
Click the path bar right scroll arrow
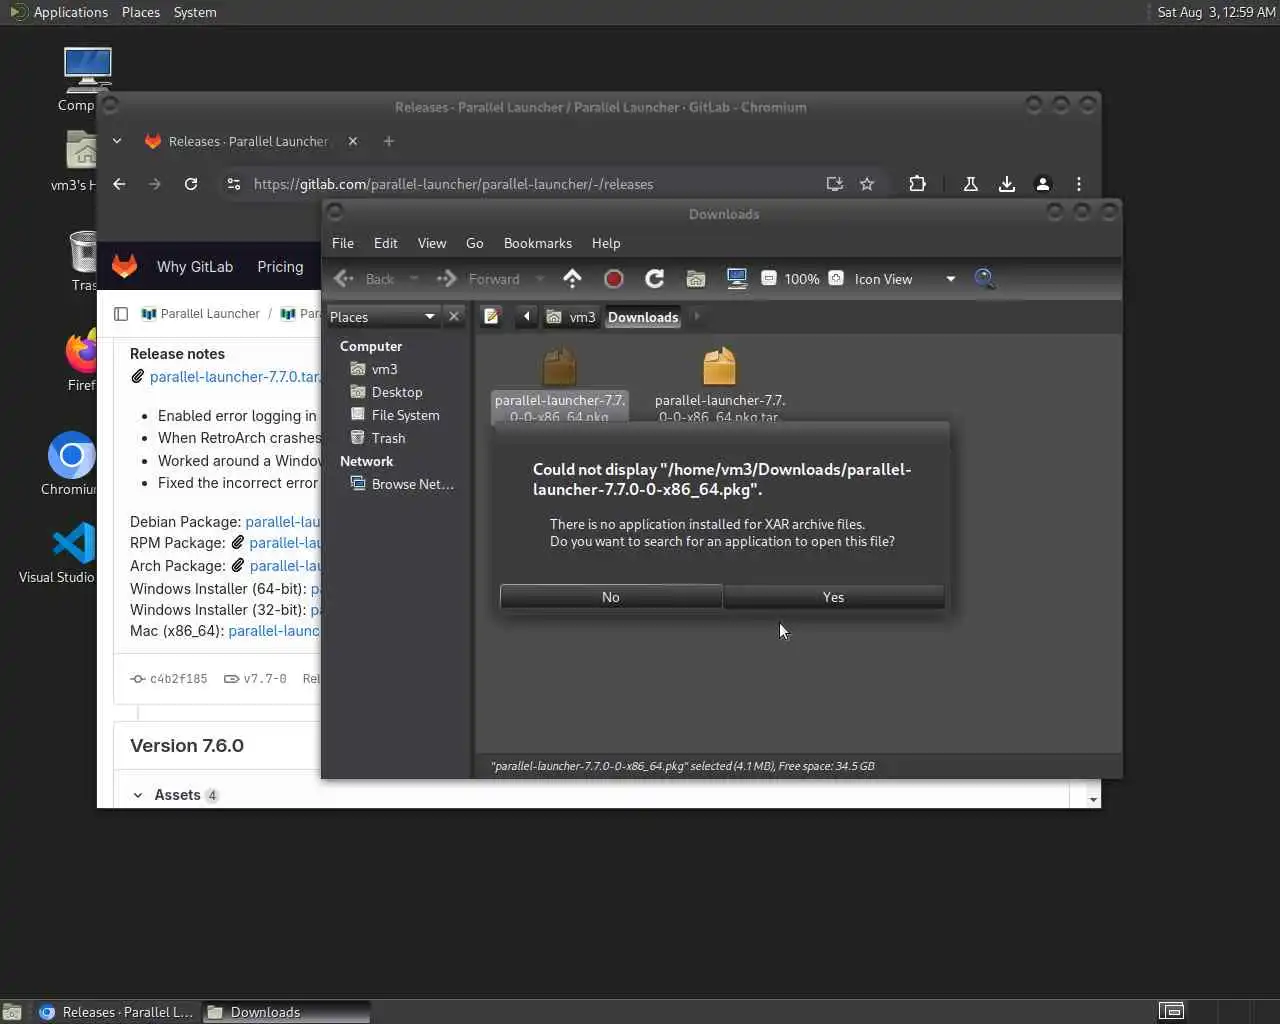pos(697,317)
